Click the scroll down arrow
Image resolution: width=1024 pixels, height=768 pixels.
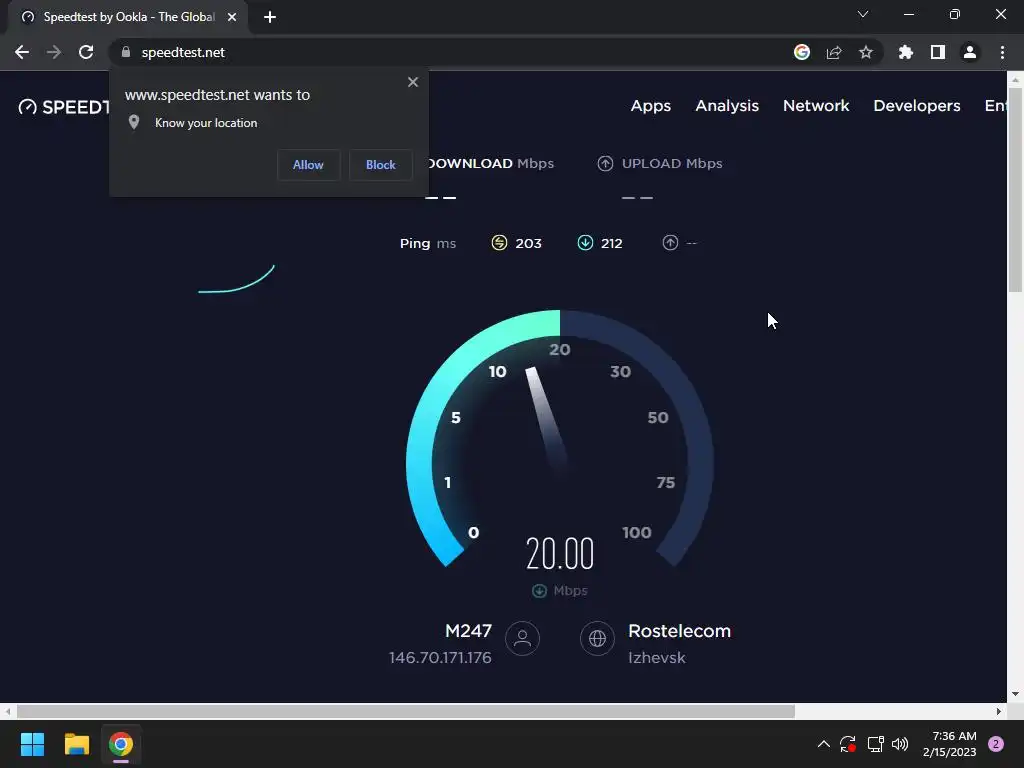(x=1016, y=694)
